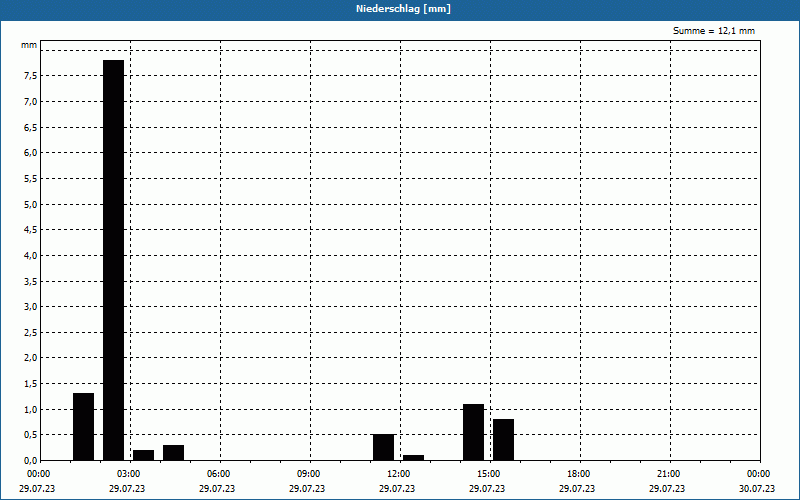Screen dimensions: 800x500
Task: Click the 0,0 y-axis value
Action: pyautogui.click(x=31, y=460)
